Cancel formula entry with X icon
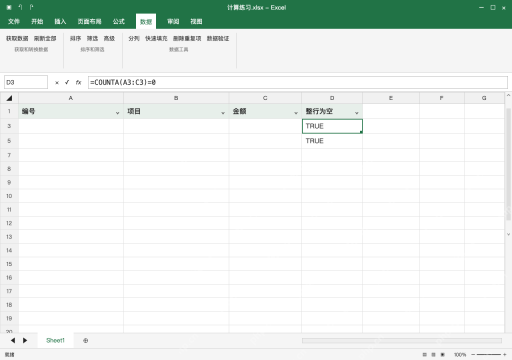Screen dimensions: 512x360 (57, 83)
